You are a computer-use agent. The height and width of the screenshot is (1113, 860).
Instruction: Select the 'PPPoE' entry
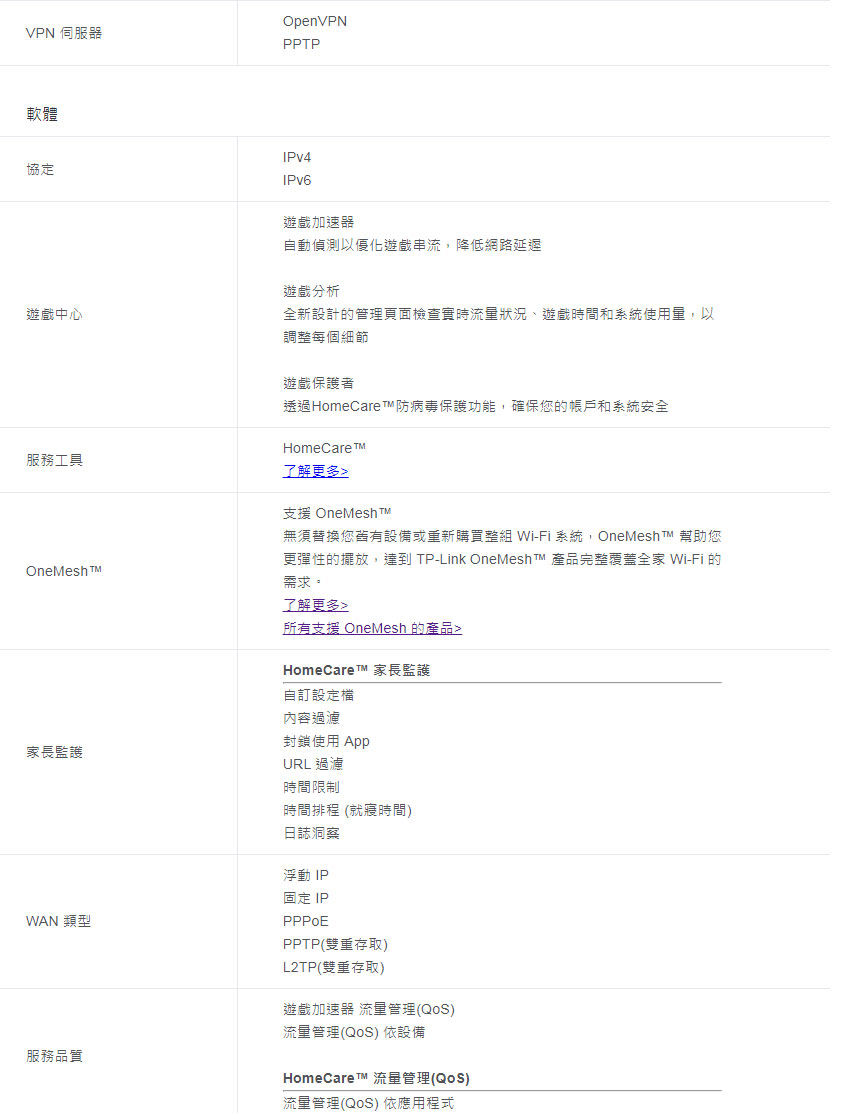point(306,921)
